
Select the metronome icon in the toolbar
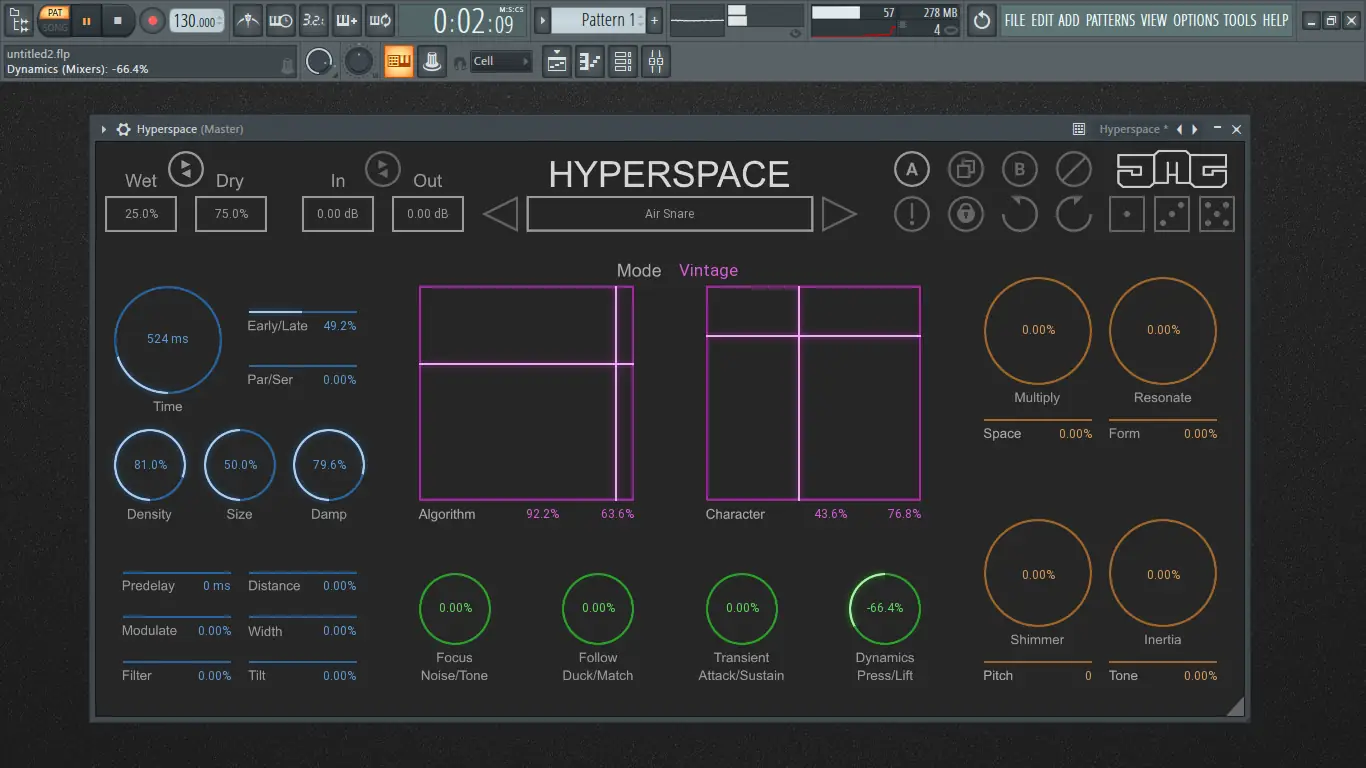point(247,20)
